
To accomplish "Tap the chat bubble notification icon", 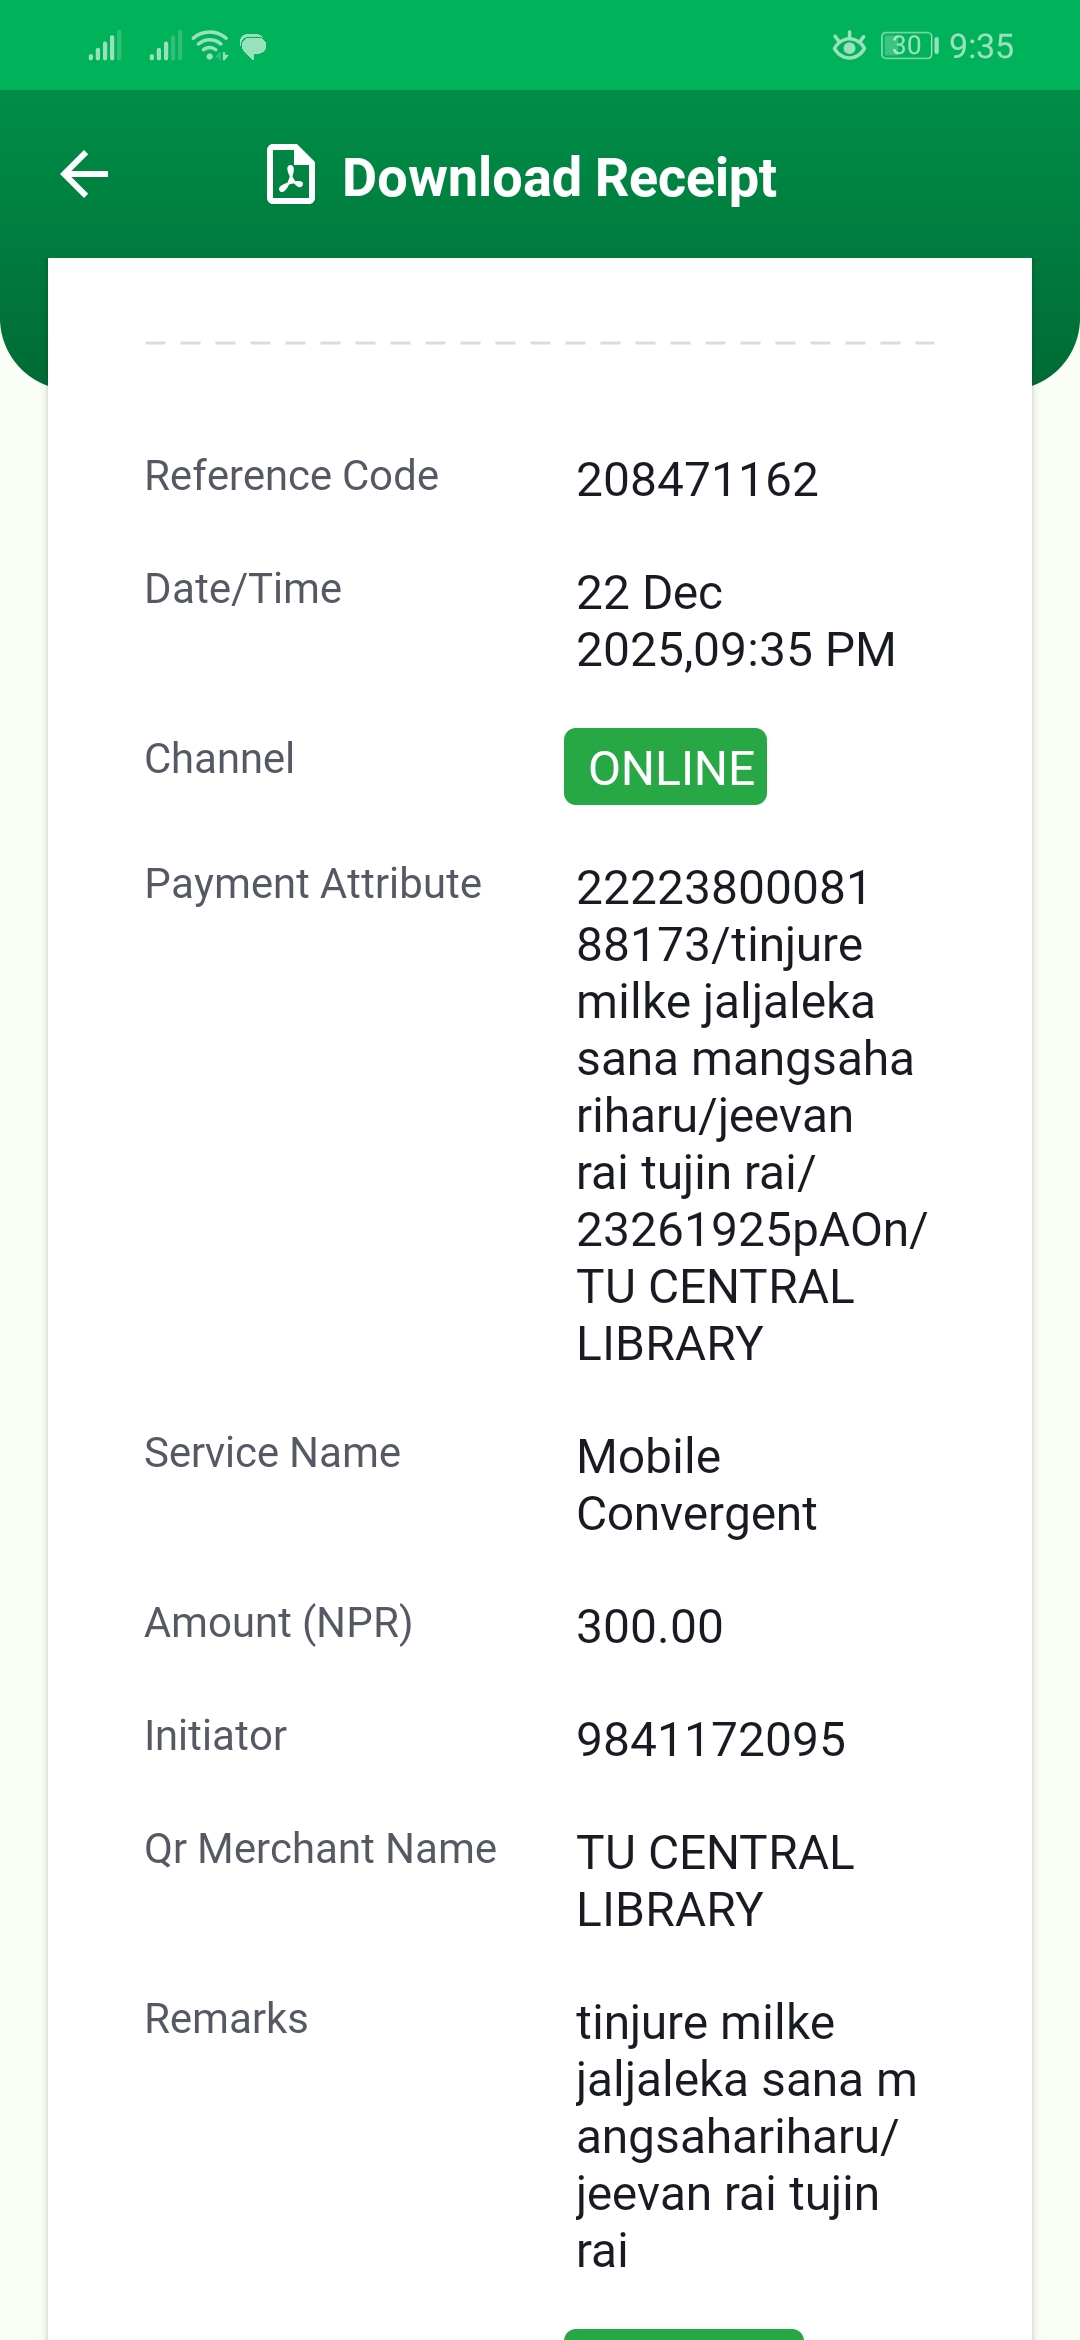I will (254, 46).
